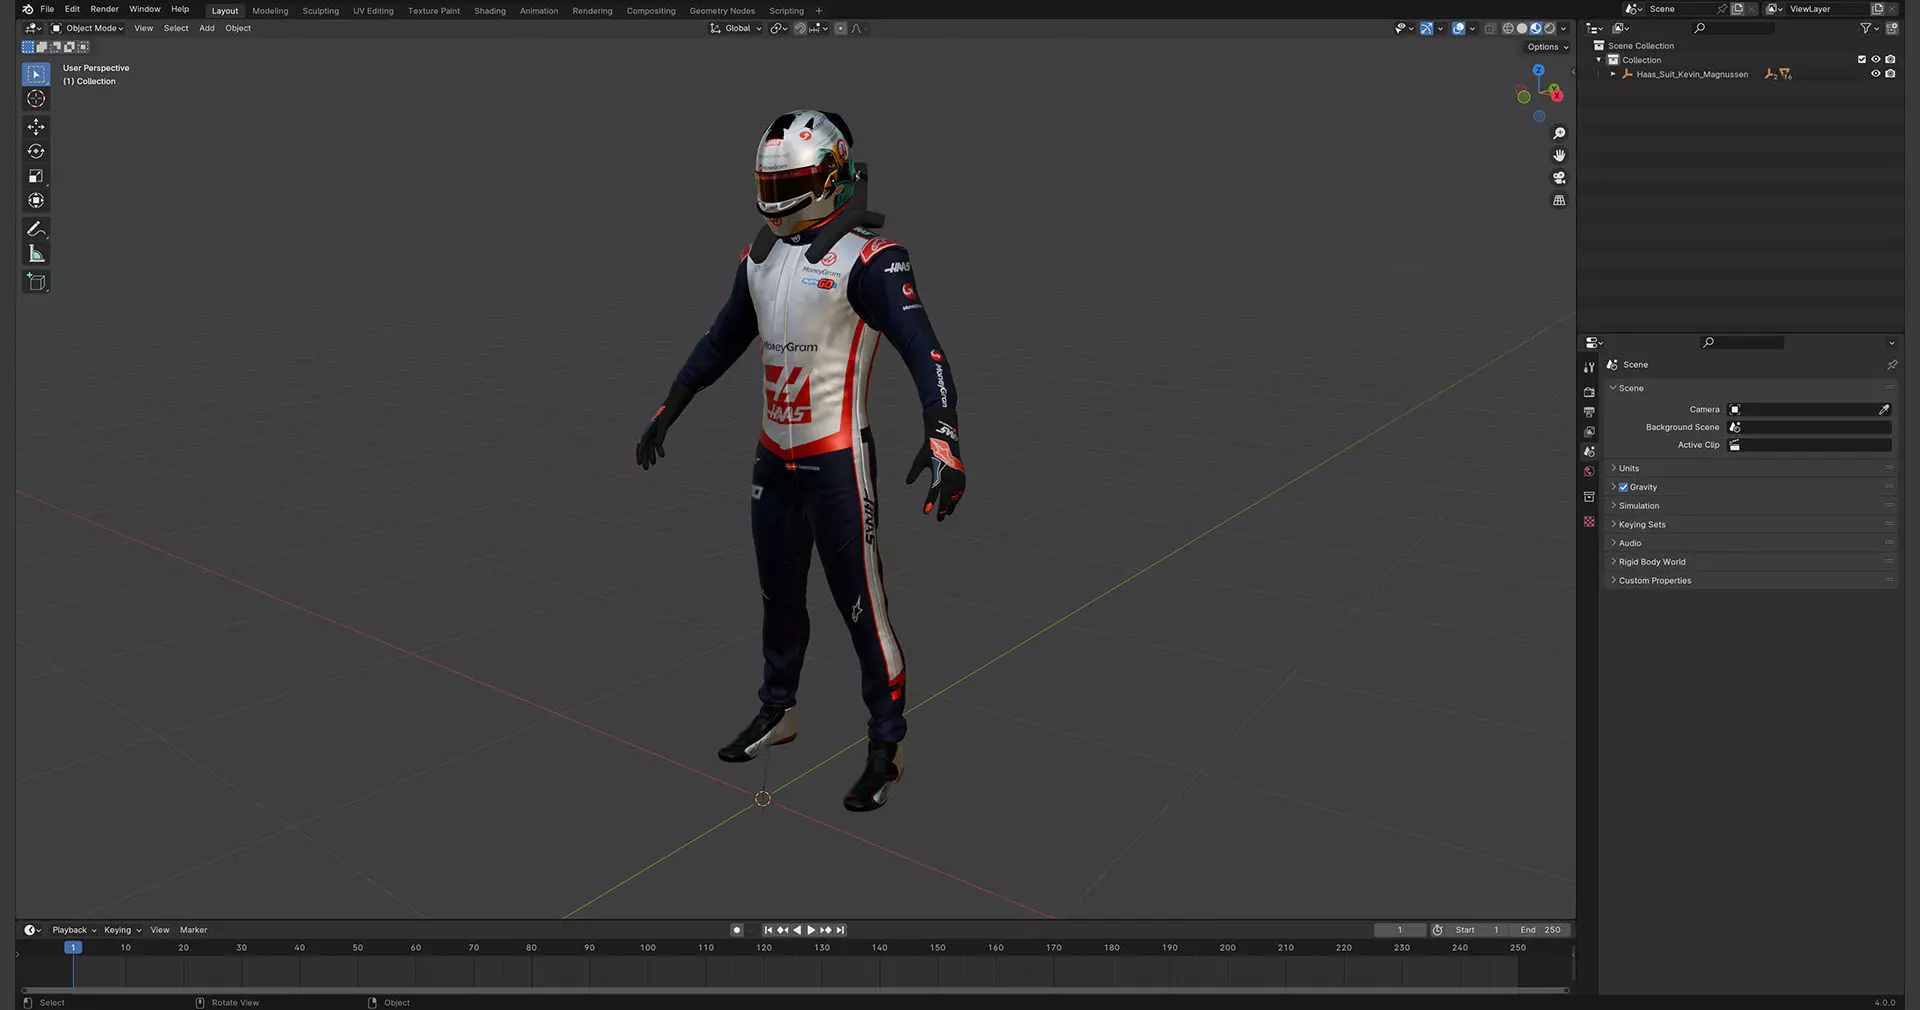Click the camera eyedropper icon
Image resolution: width=1920 pixels, height=1010 pixels.
pyautogui.click(x=1884, y=409)
